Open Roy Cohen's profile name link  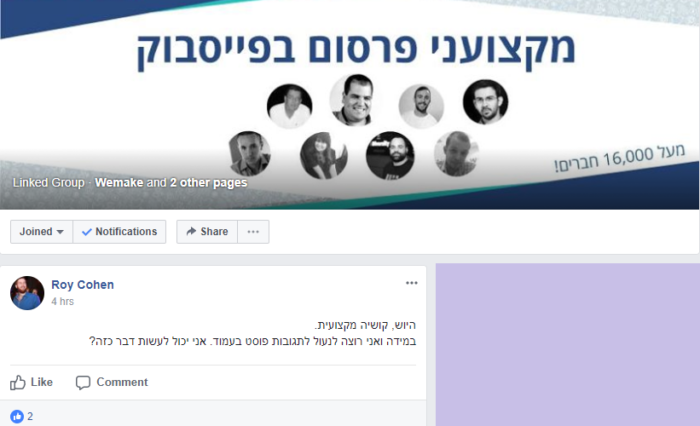(83, 285)
